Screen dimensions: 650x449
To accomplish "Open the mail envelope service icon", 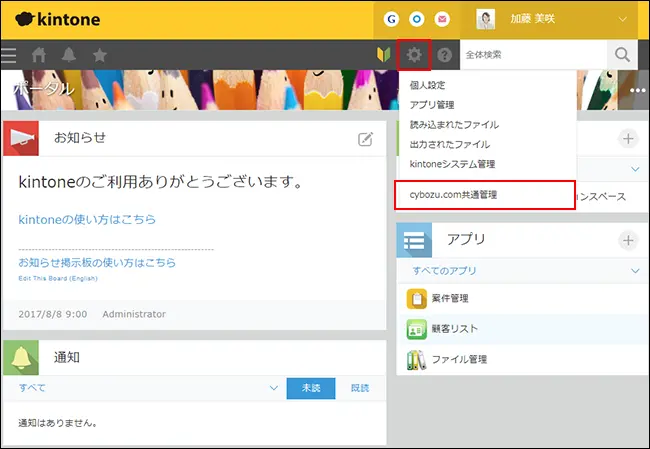I will click(442, 19).
